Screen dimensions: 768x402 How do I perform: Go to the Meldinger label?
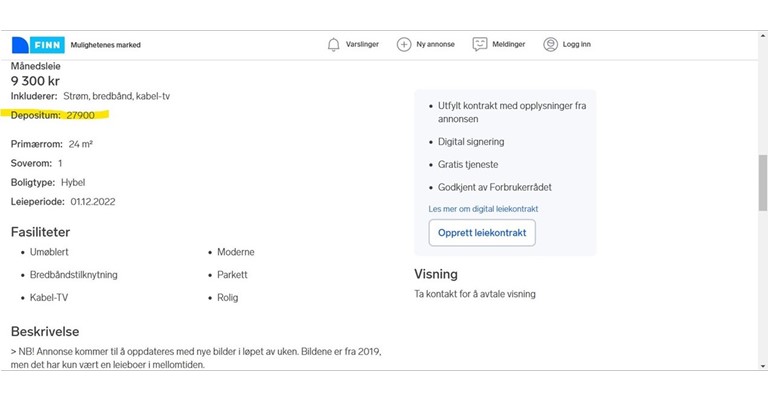point(510,45)
